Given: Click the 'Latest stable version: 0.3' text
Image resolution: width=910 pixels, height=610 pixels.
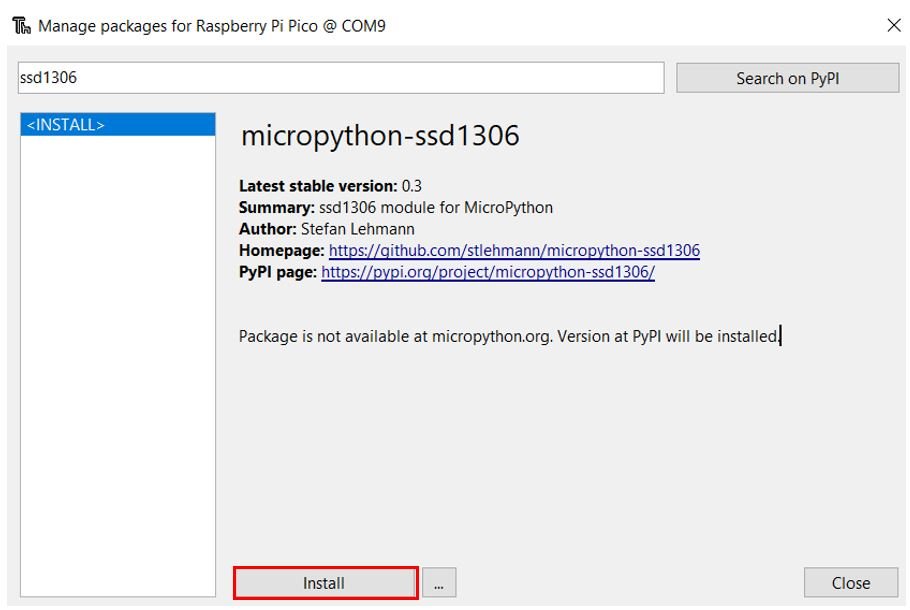Looking at the screenshot, I should pyautogui.click(x=330, y=186).
